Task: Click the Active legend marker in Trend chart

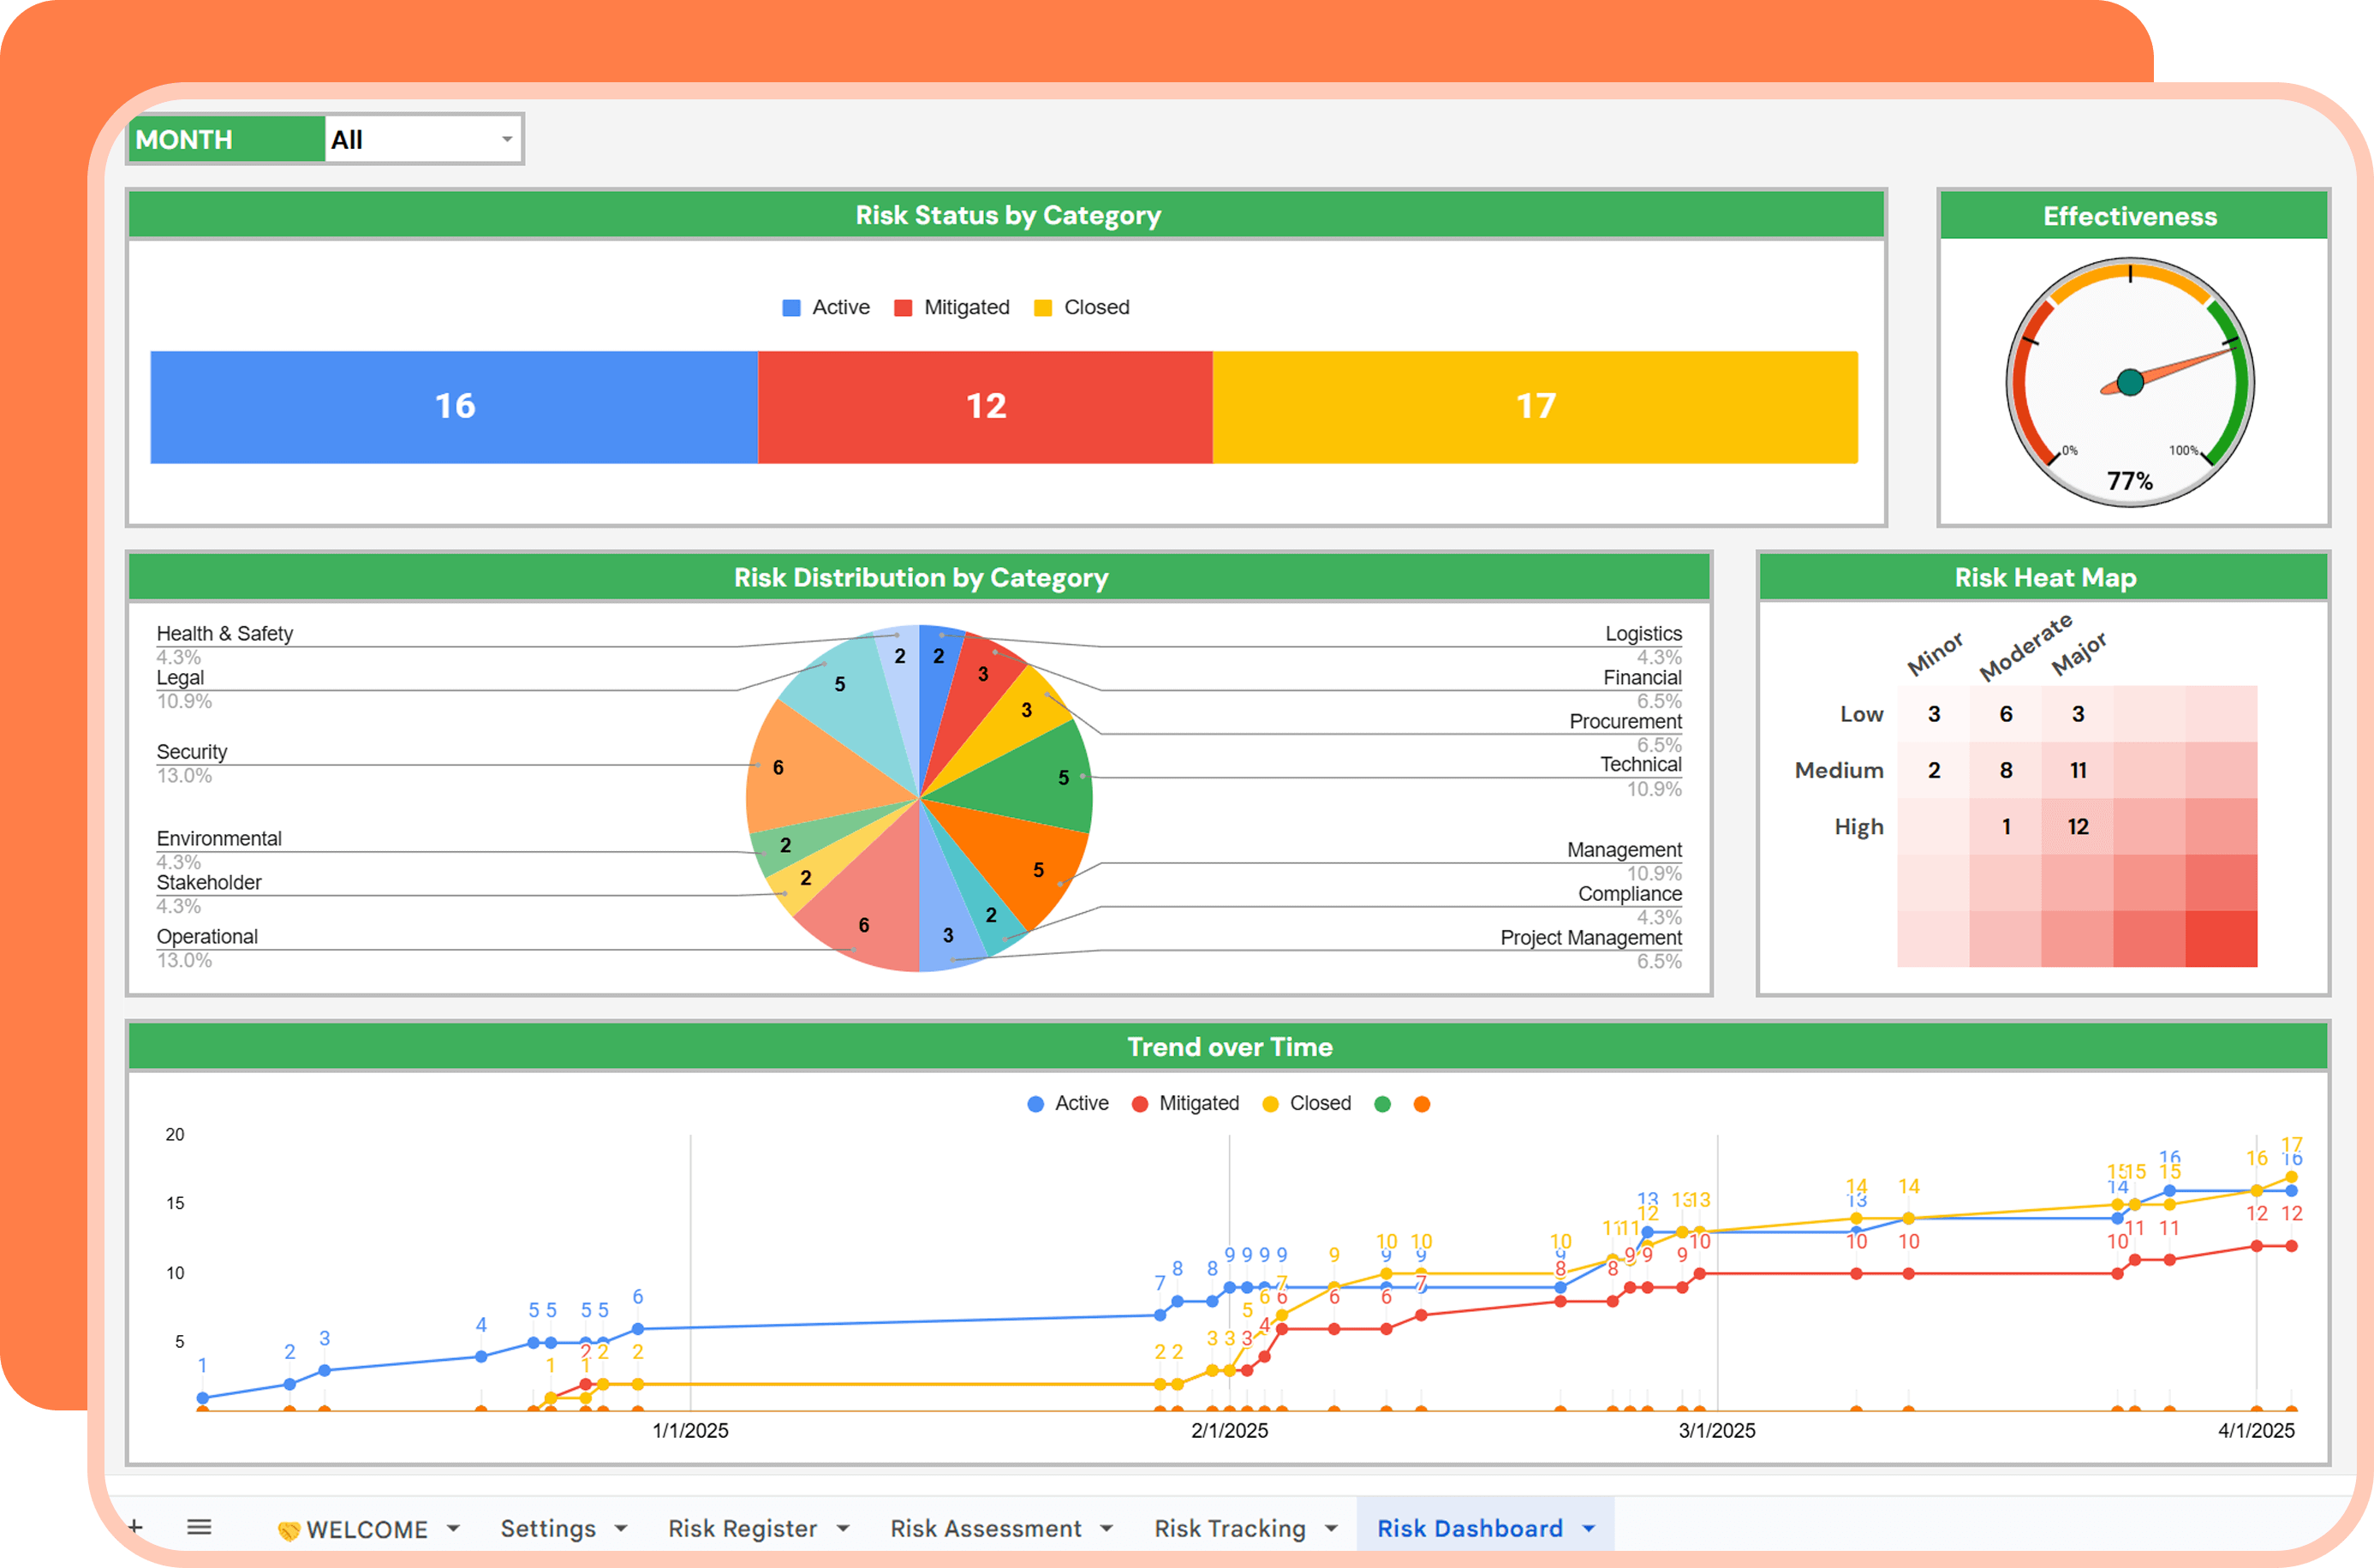Action: pos(1036,1104)
